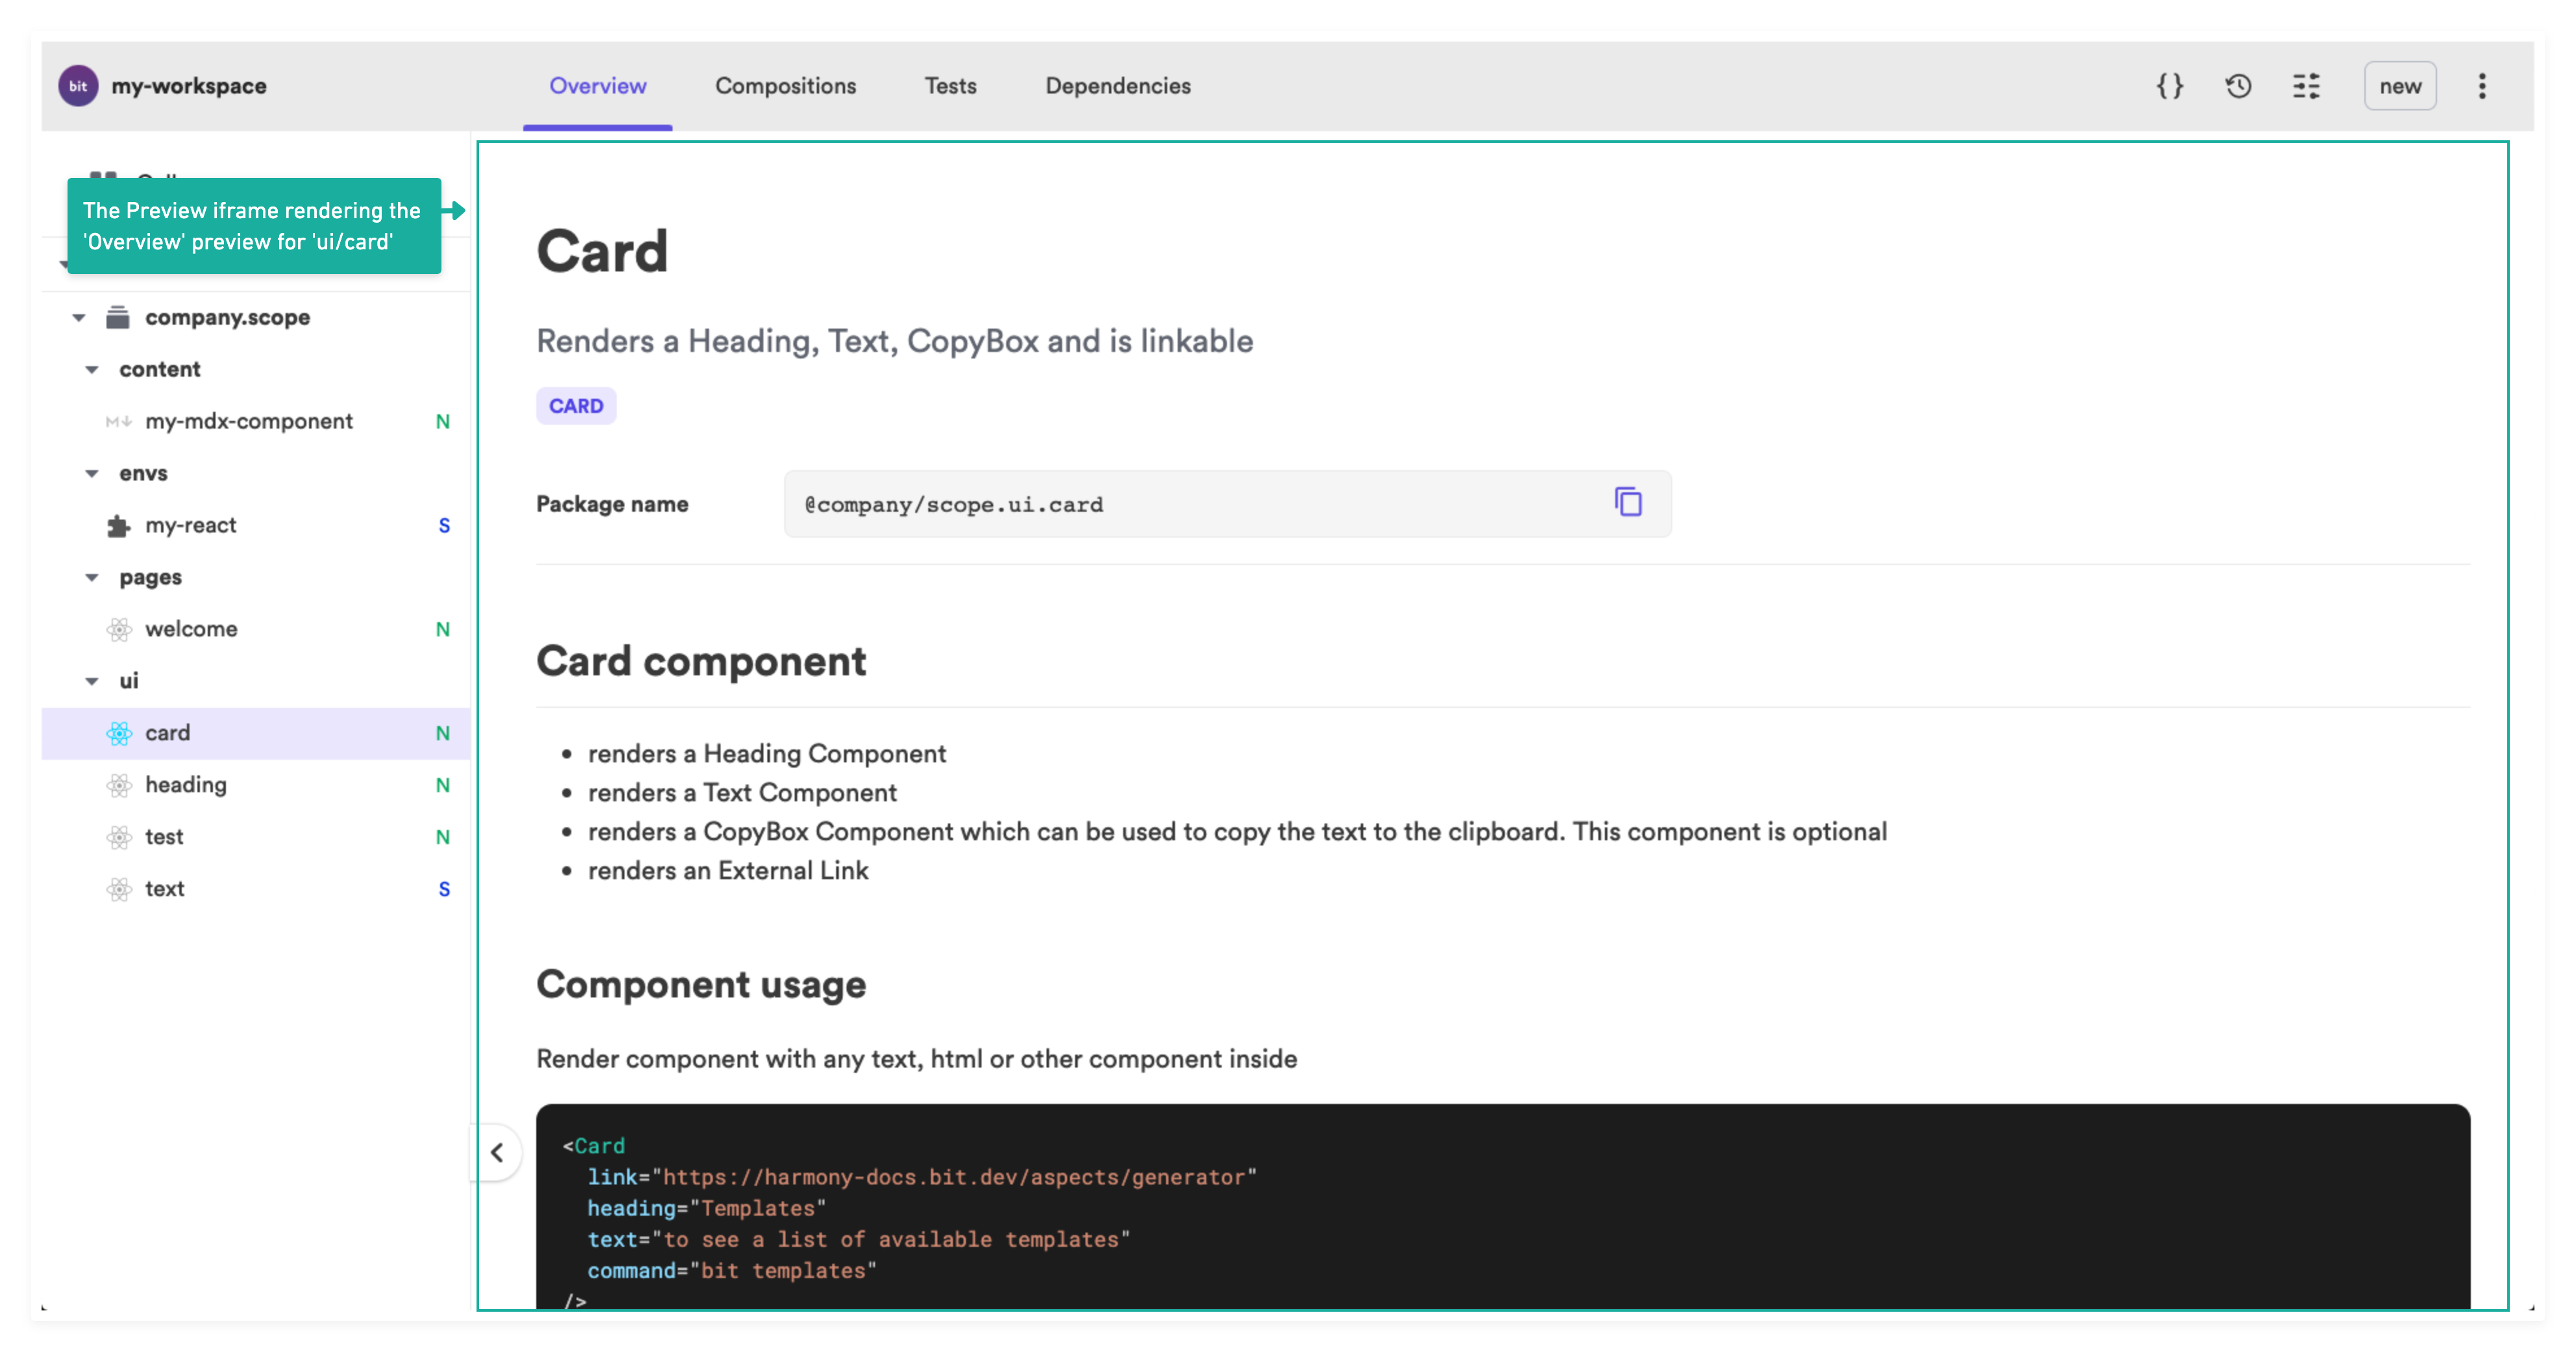
Task: Open the component filters icon in the header
Action: [x=2308, y=86]
